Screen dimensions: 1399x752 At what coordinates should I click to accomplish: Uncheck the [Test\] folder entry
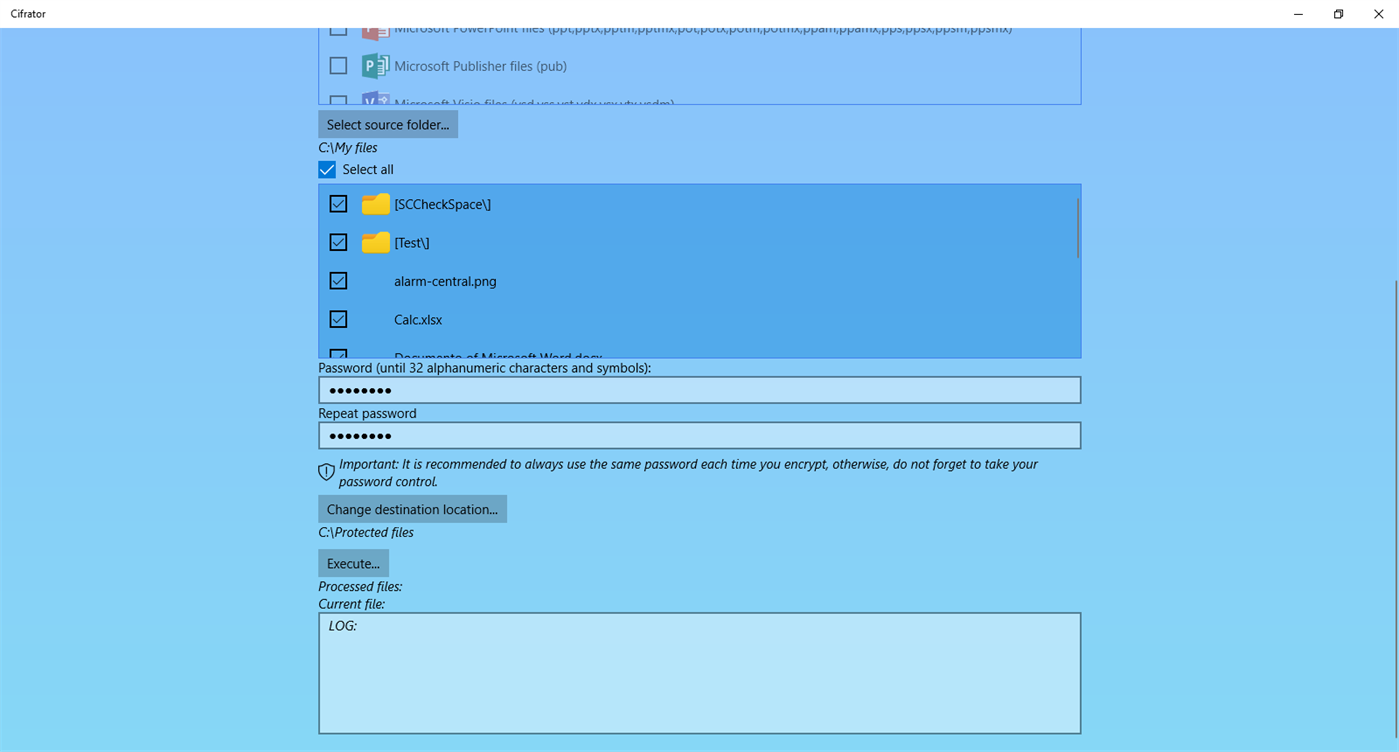tap(338, 242)
